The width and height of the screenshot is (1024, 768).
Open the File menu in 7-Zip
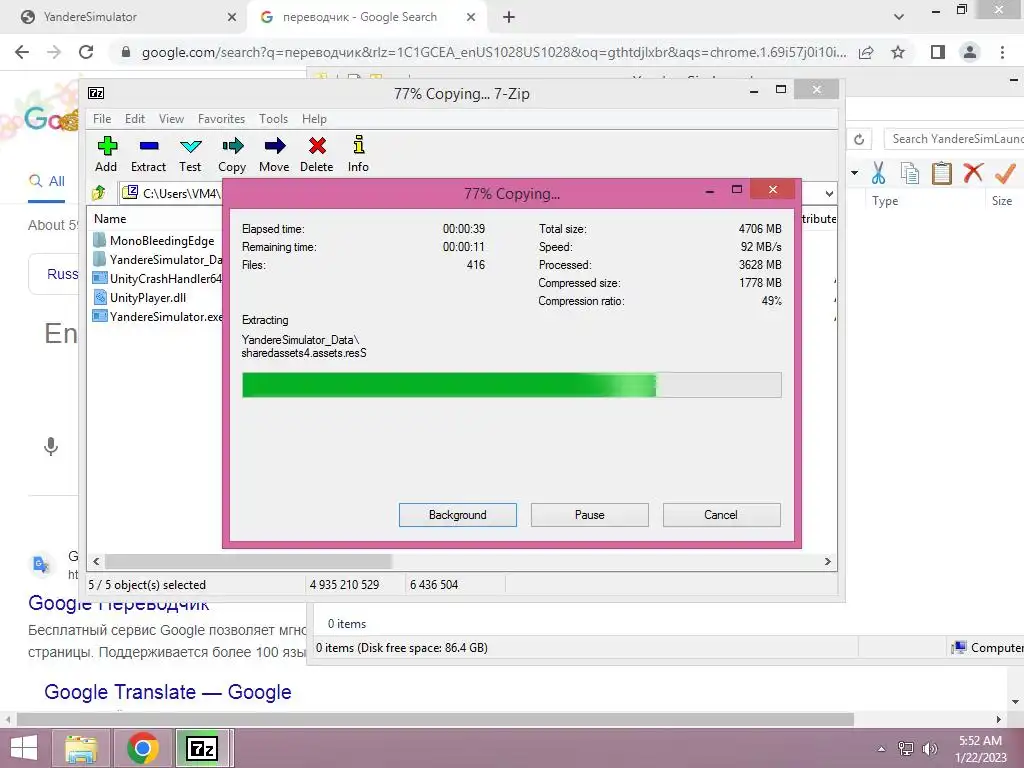tap(102, 119)
